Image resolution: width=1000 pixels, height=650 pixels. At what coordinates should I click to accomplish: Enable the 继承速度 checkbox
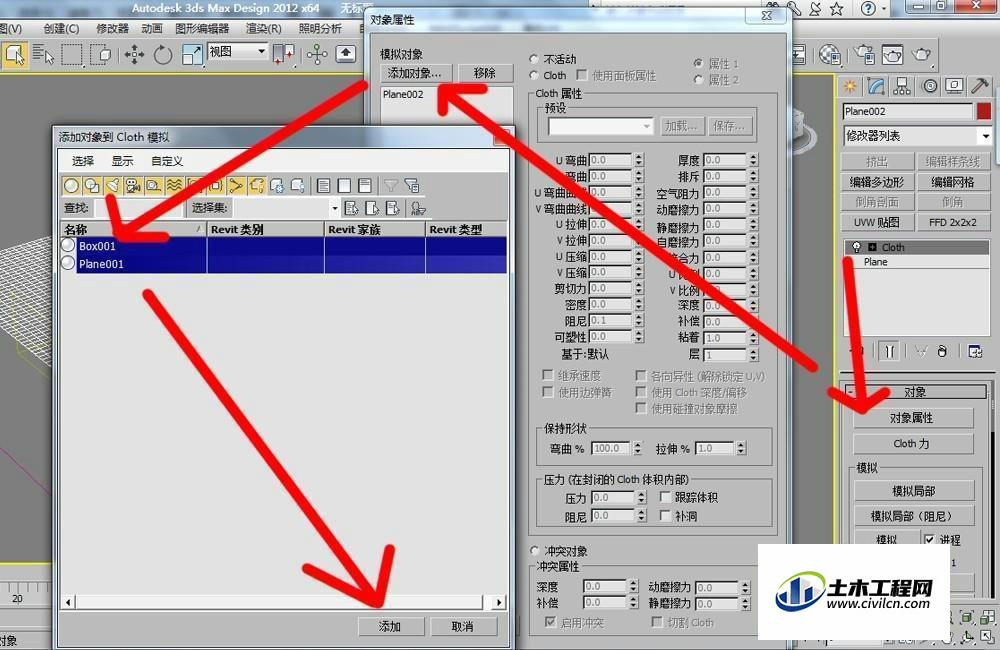(547, 375)
